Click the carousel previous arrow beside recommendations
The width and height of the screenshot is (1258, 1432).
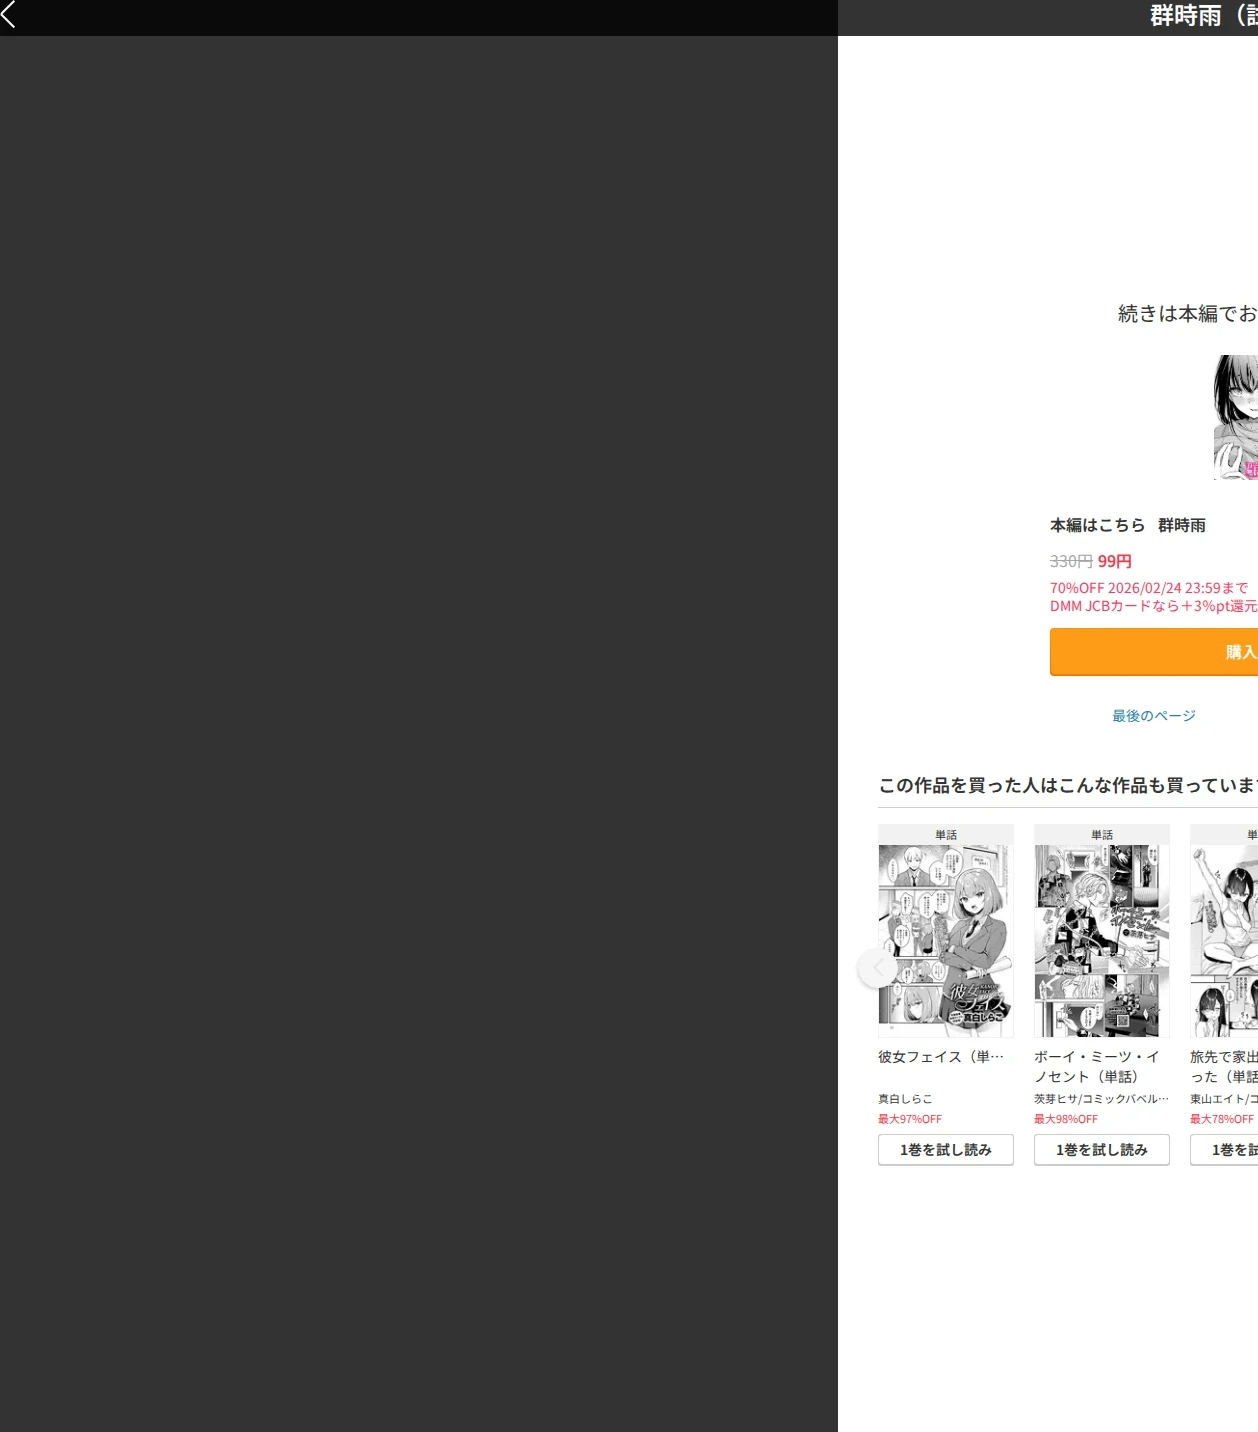877,968
